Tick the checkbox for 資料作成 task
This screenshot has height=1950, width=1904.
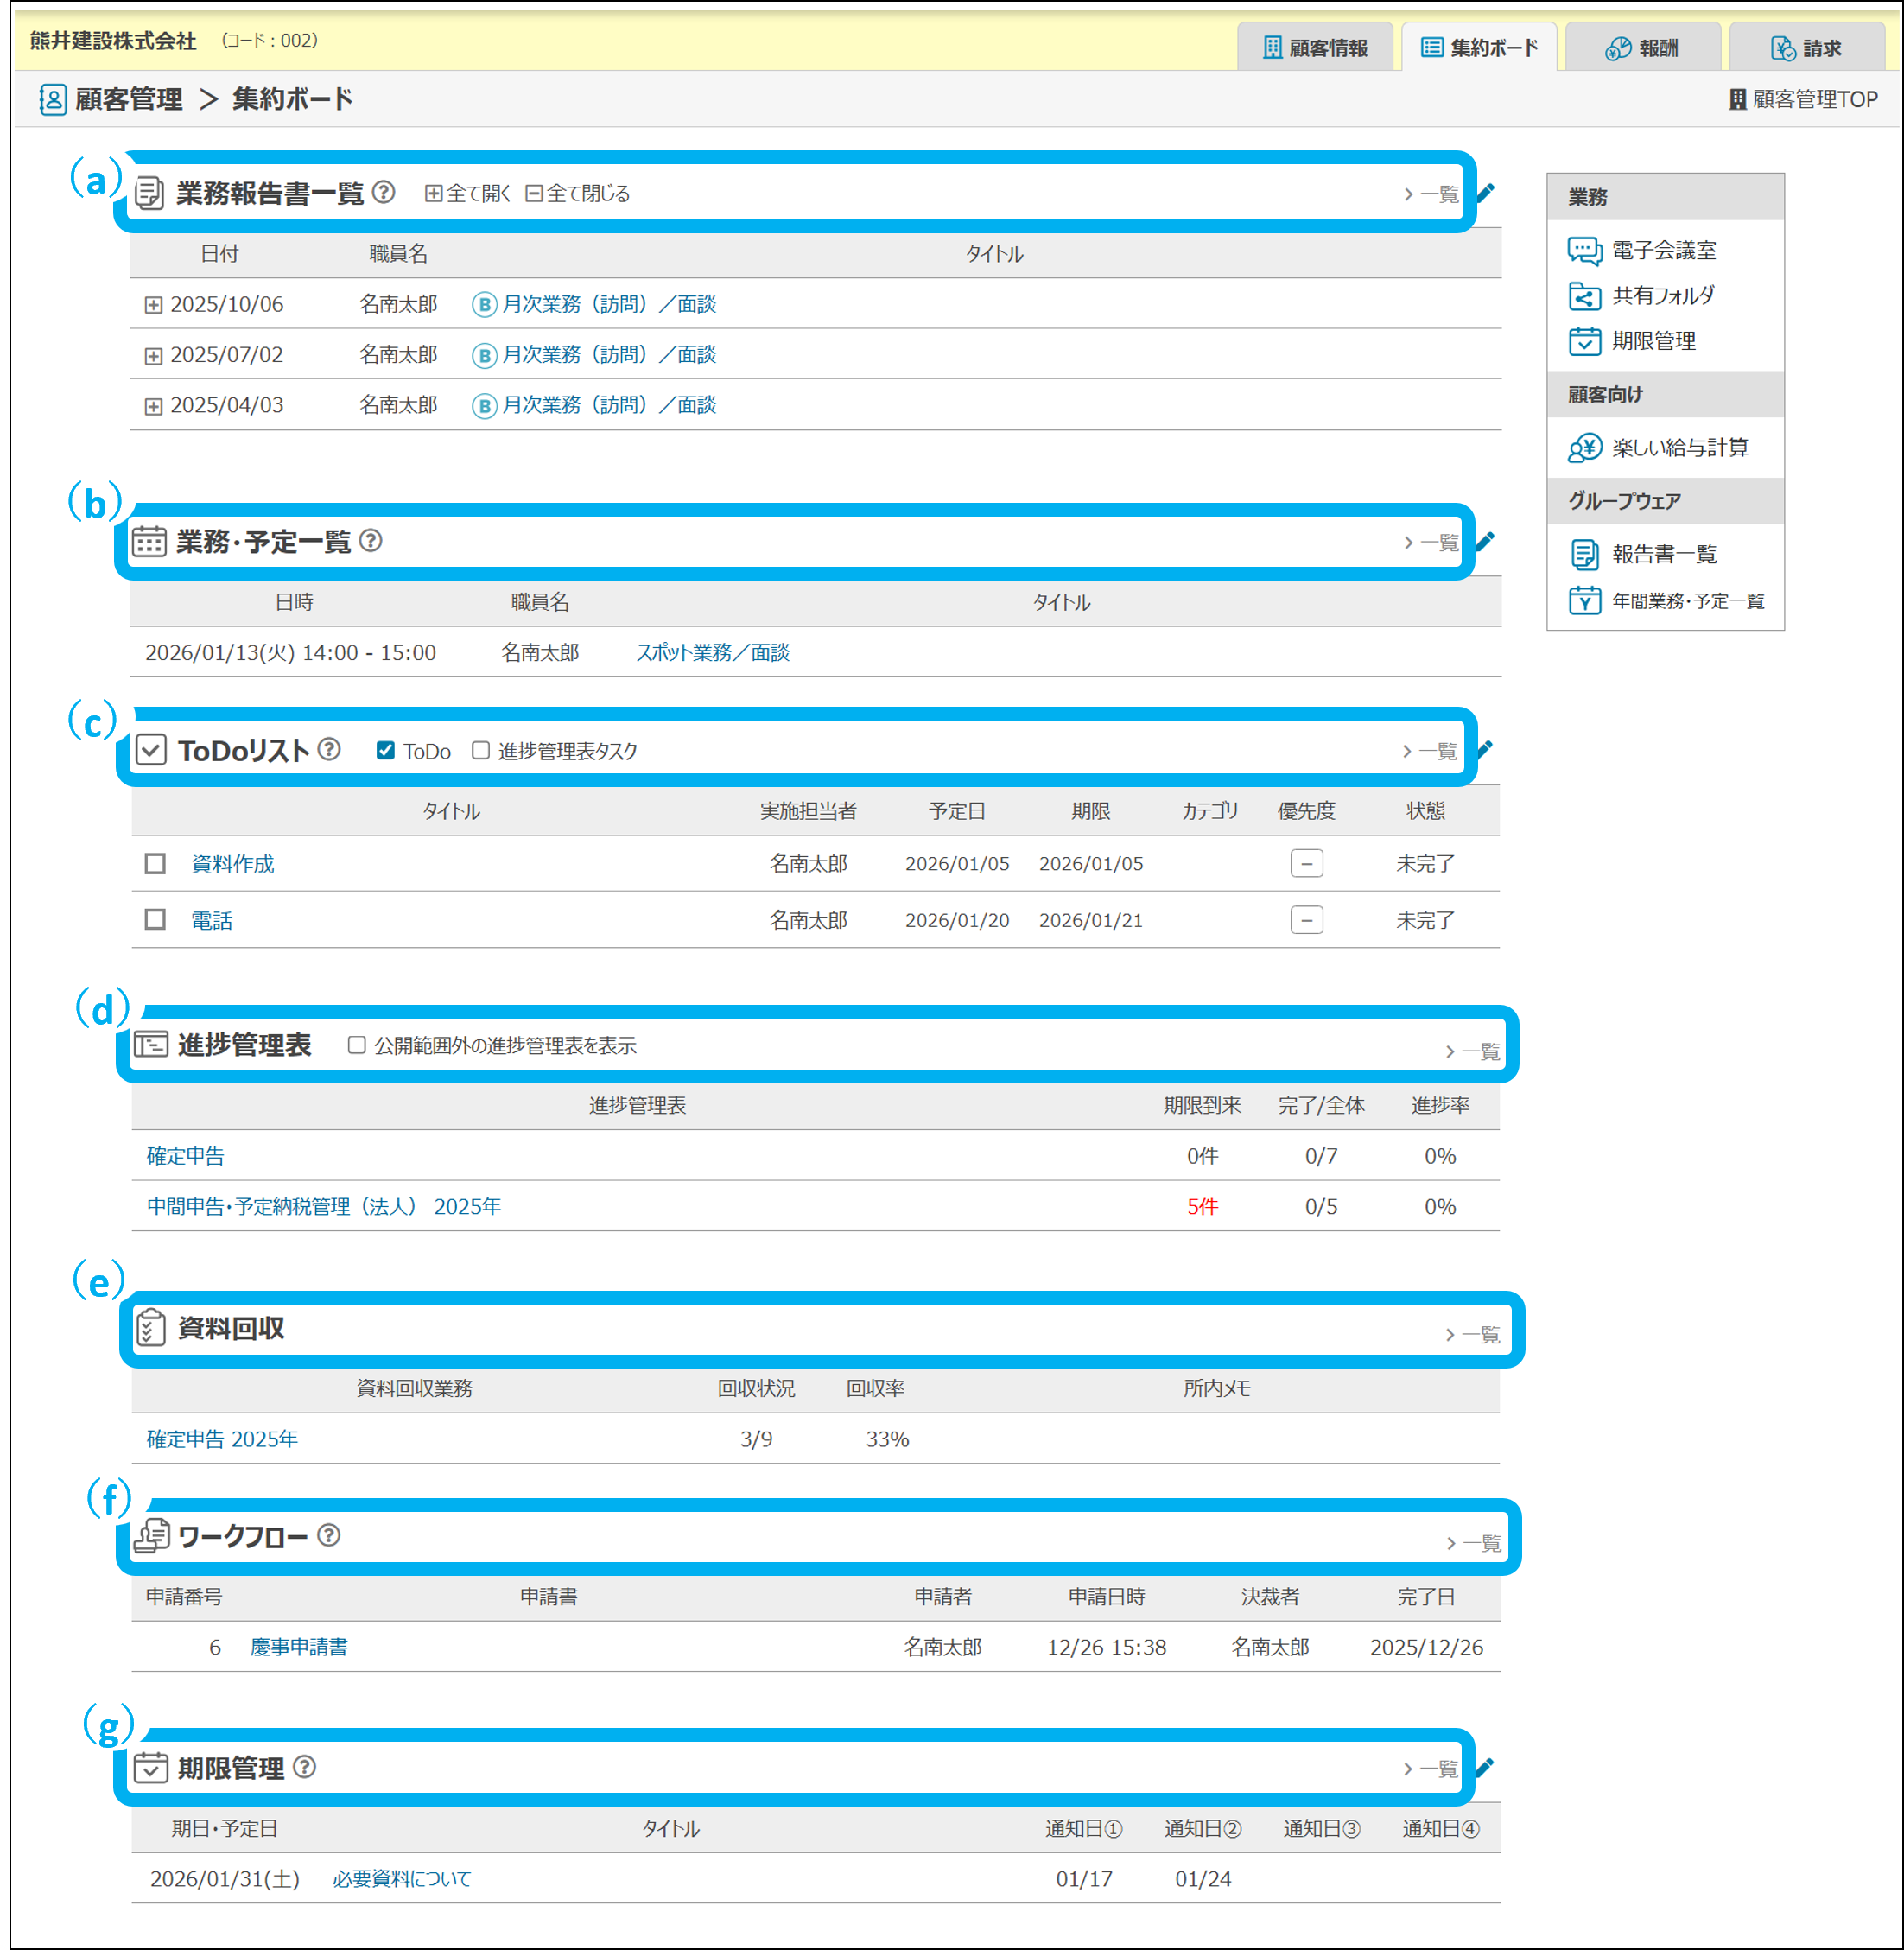pos(155,863)
